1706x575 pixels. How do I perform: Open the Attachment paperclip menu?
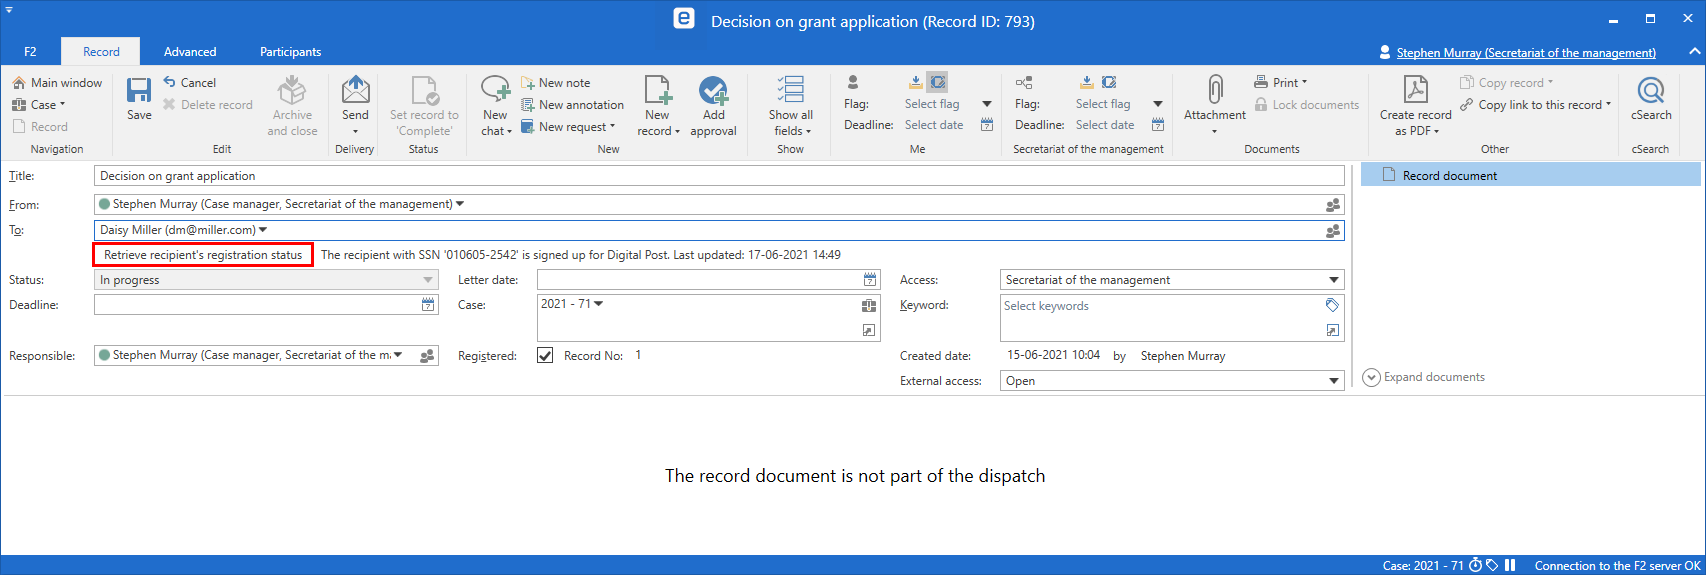tap(1214, 92)
